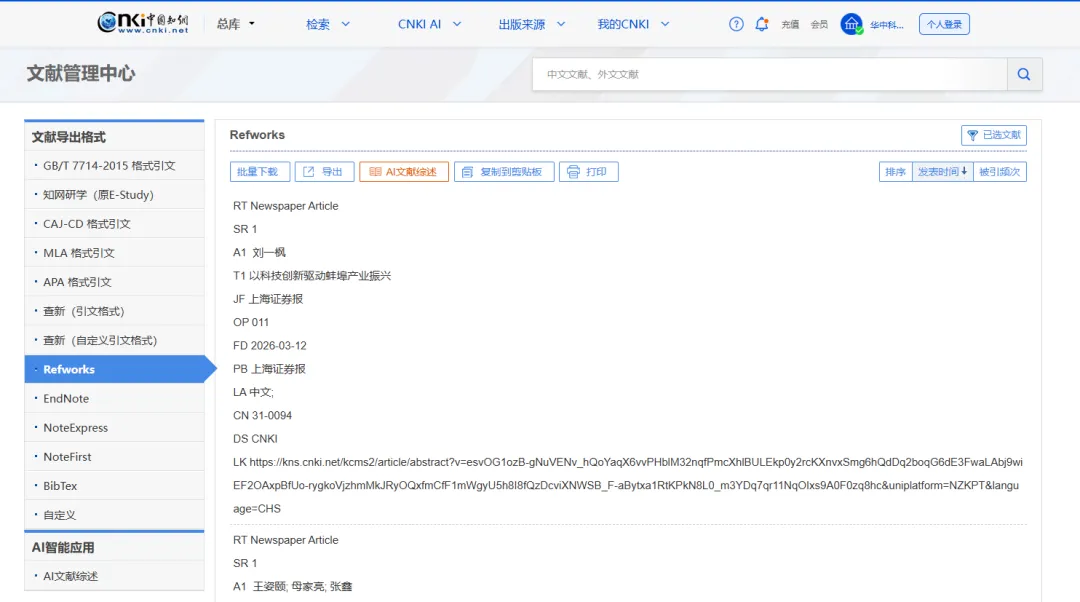Click the 打印 print button
Viewport: 1080px width, 602px height.
coord(588,172)
